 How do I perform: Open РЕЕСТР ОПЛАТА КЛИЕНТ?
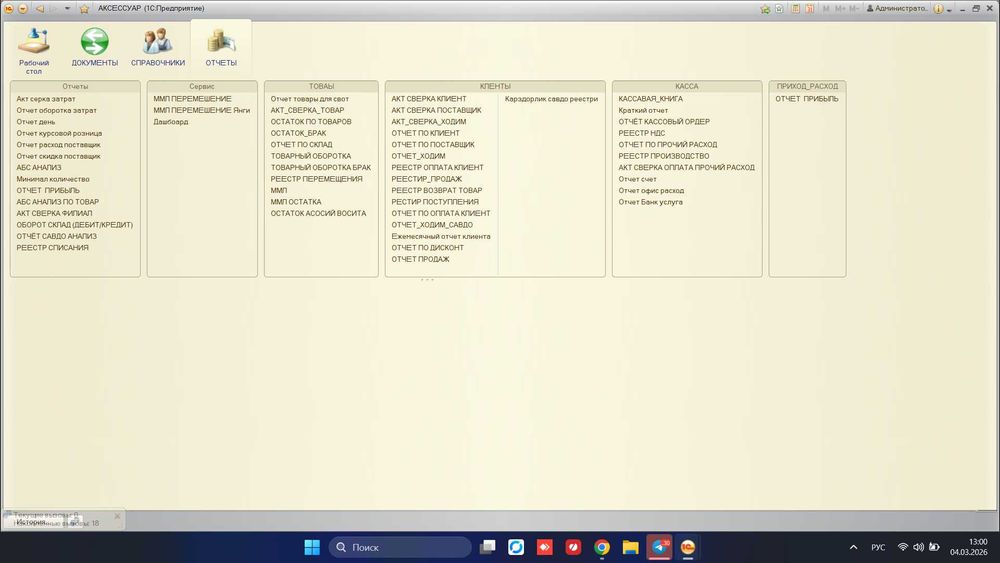(438, 168)
